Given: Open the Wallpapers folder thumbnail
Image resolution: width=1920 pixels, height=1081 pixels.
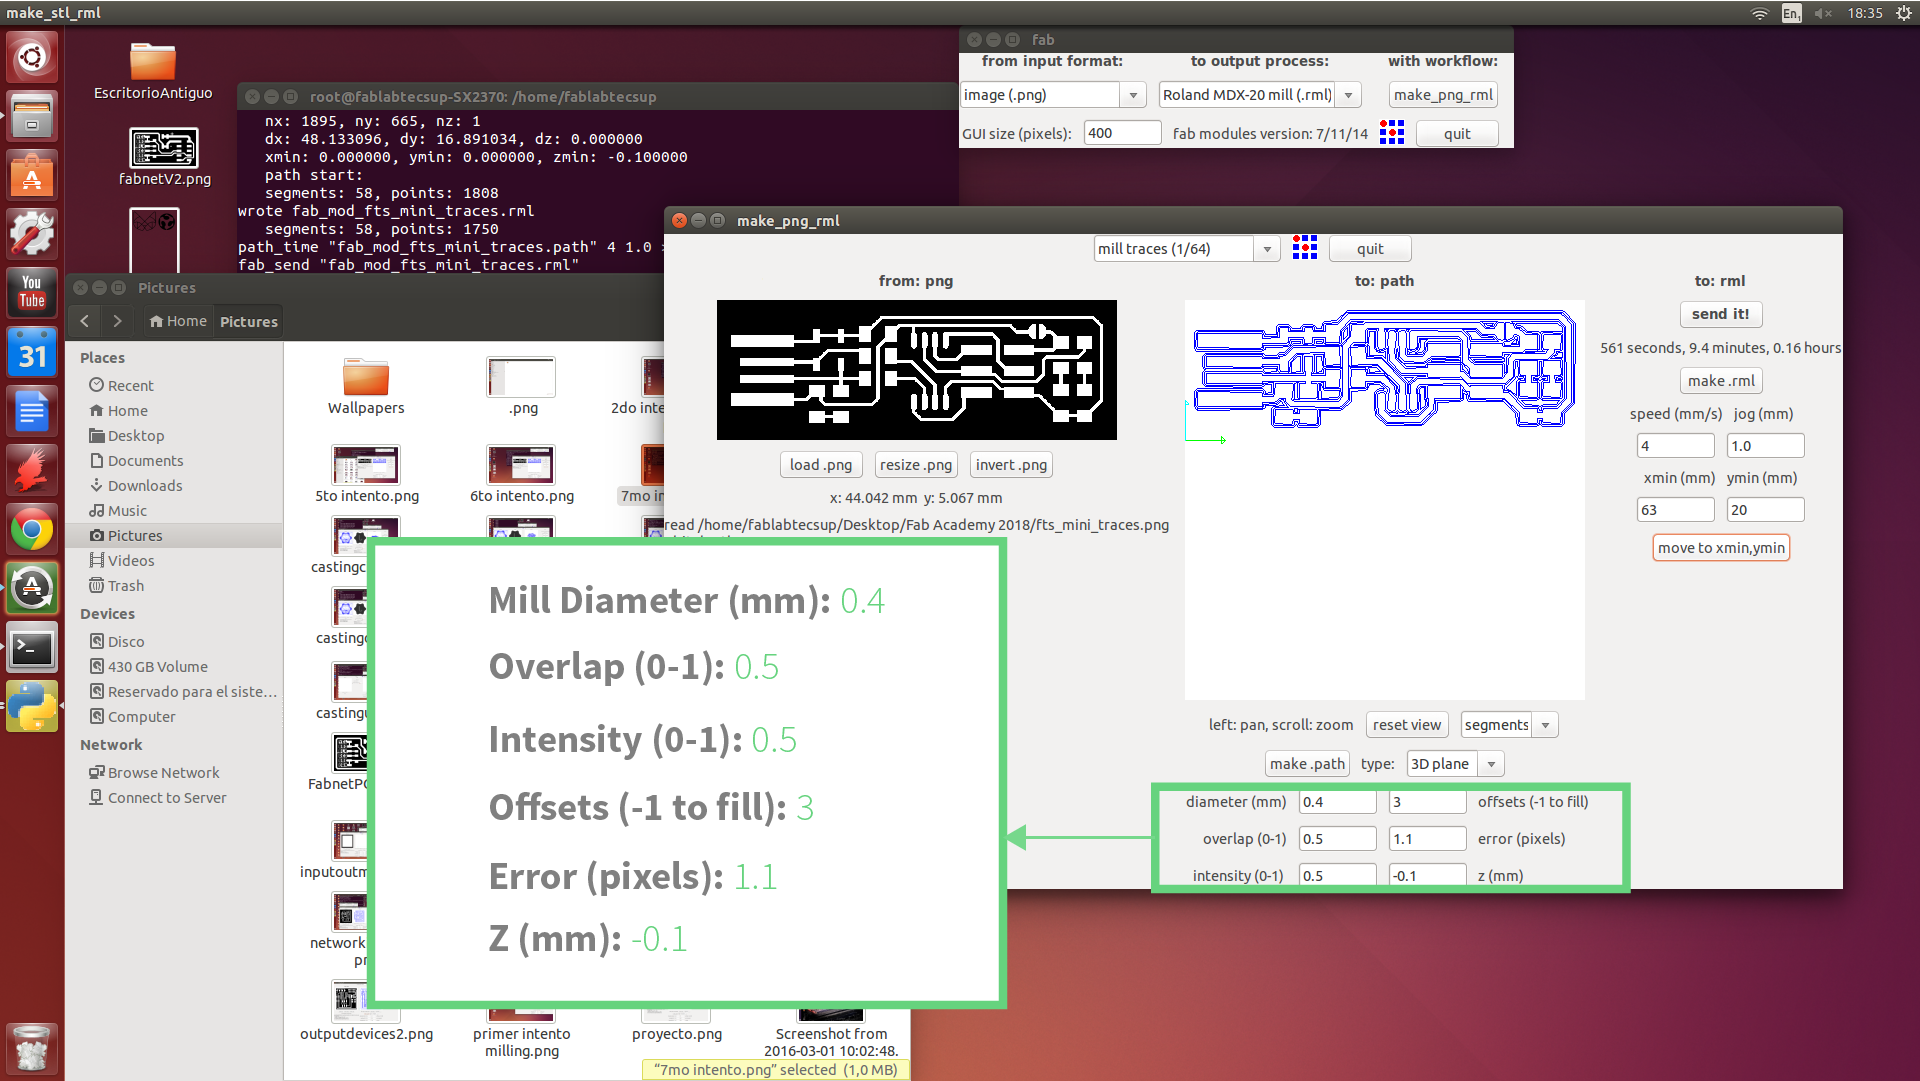Looking at the screenshot, I should click(365, 378).
